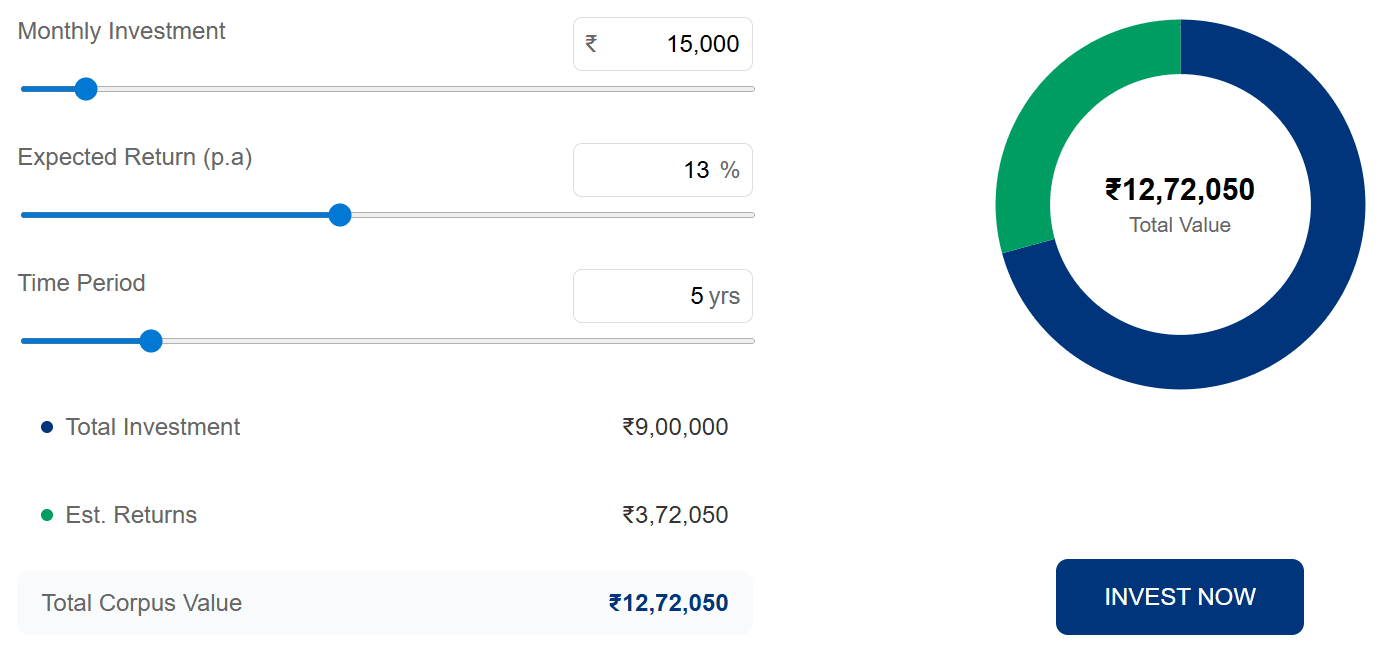Click the ₹3,72,050 Est. Returns amount
This screenshot has width=1384, height=652.
point(675,516)
